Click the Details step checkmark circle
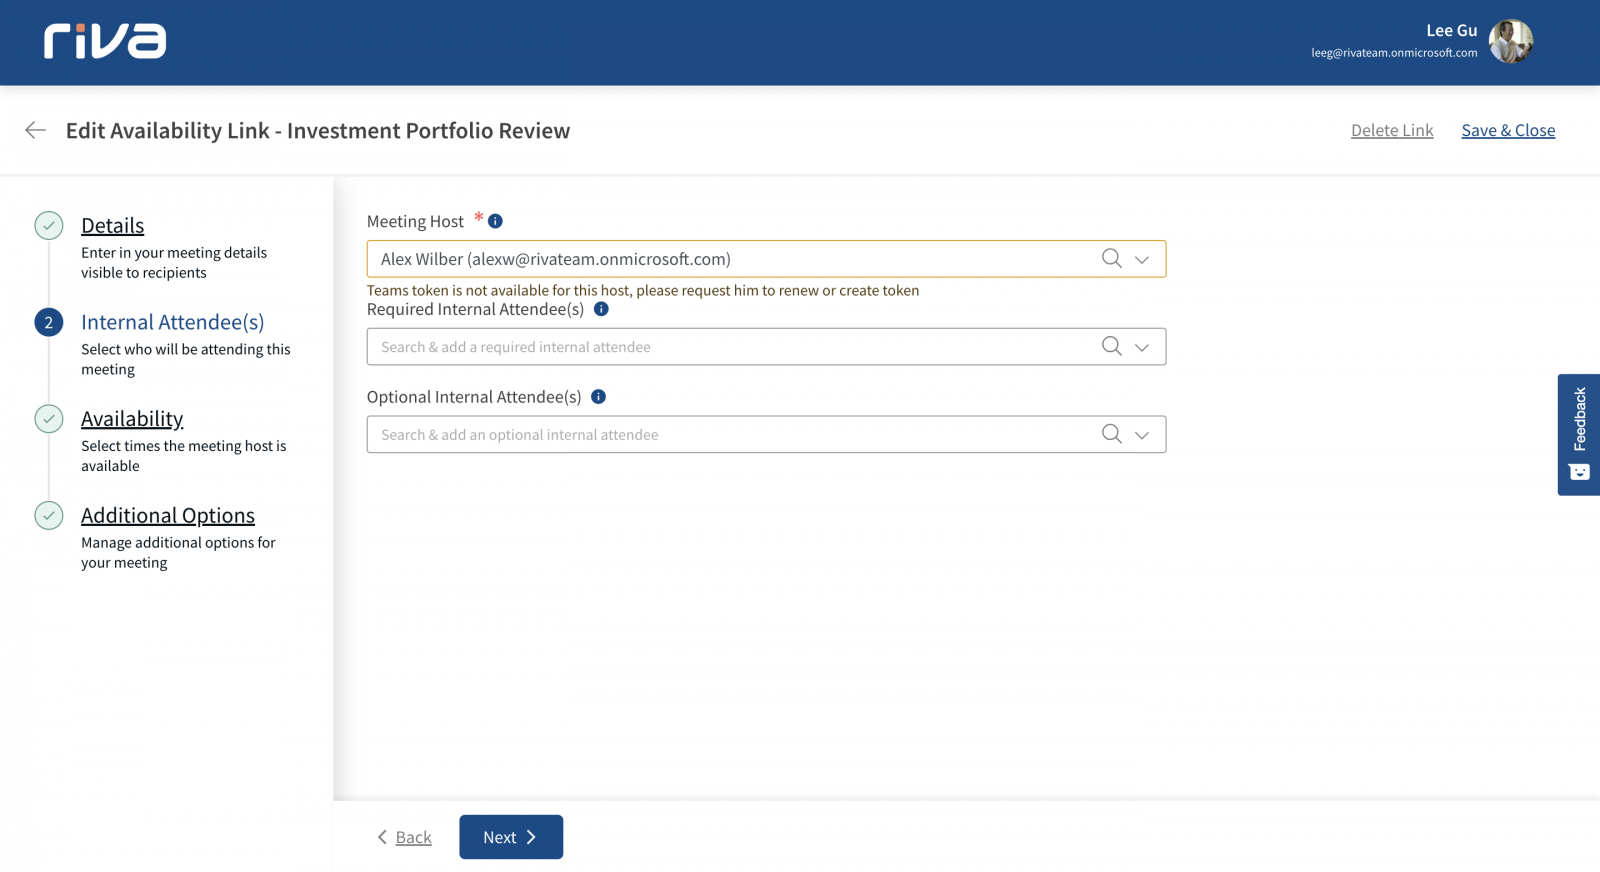This screenshot has width=1600, height=872. (x=49, y=225)
